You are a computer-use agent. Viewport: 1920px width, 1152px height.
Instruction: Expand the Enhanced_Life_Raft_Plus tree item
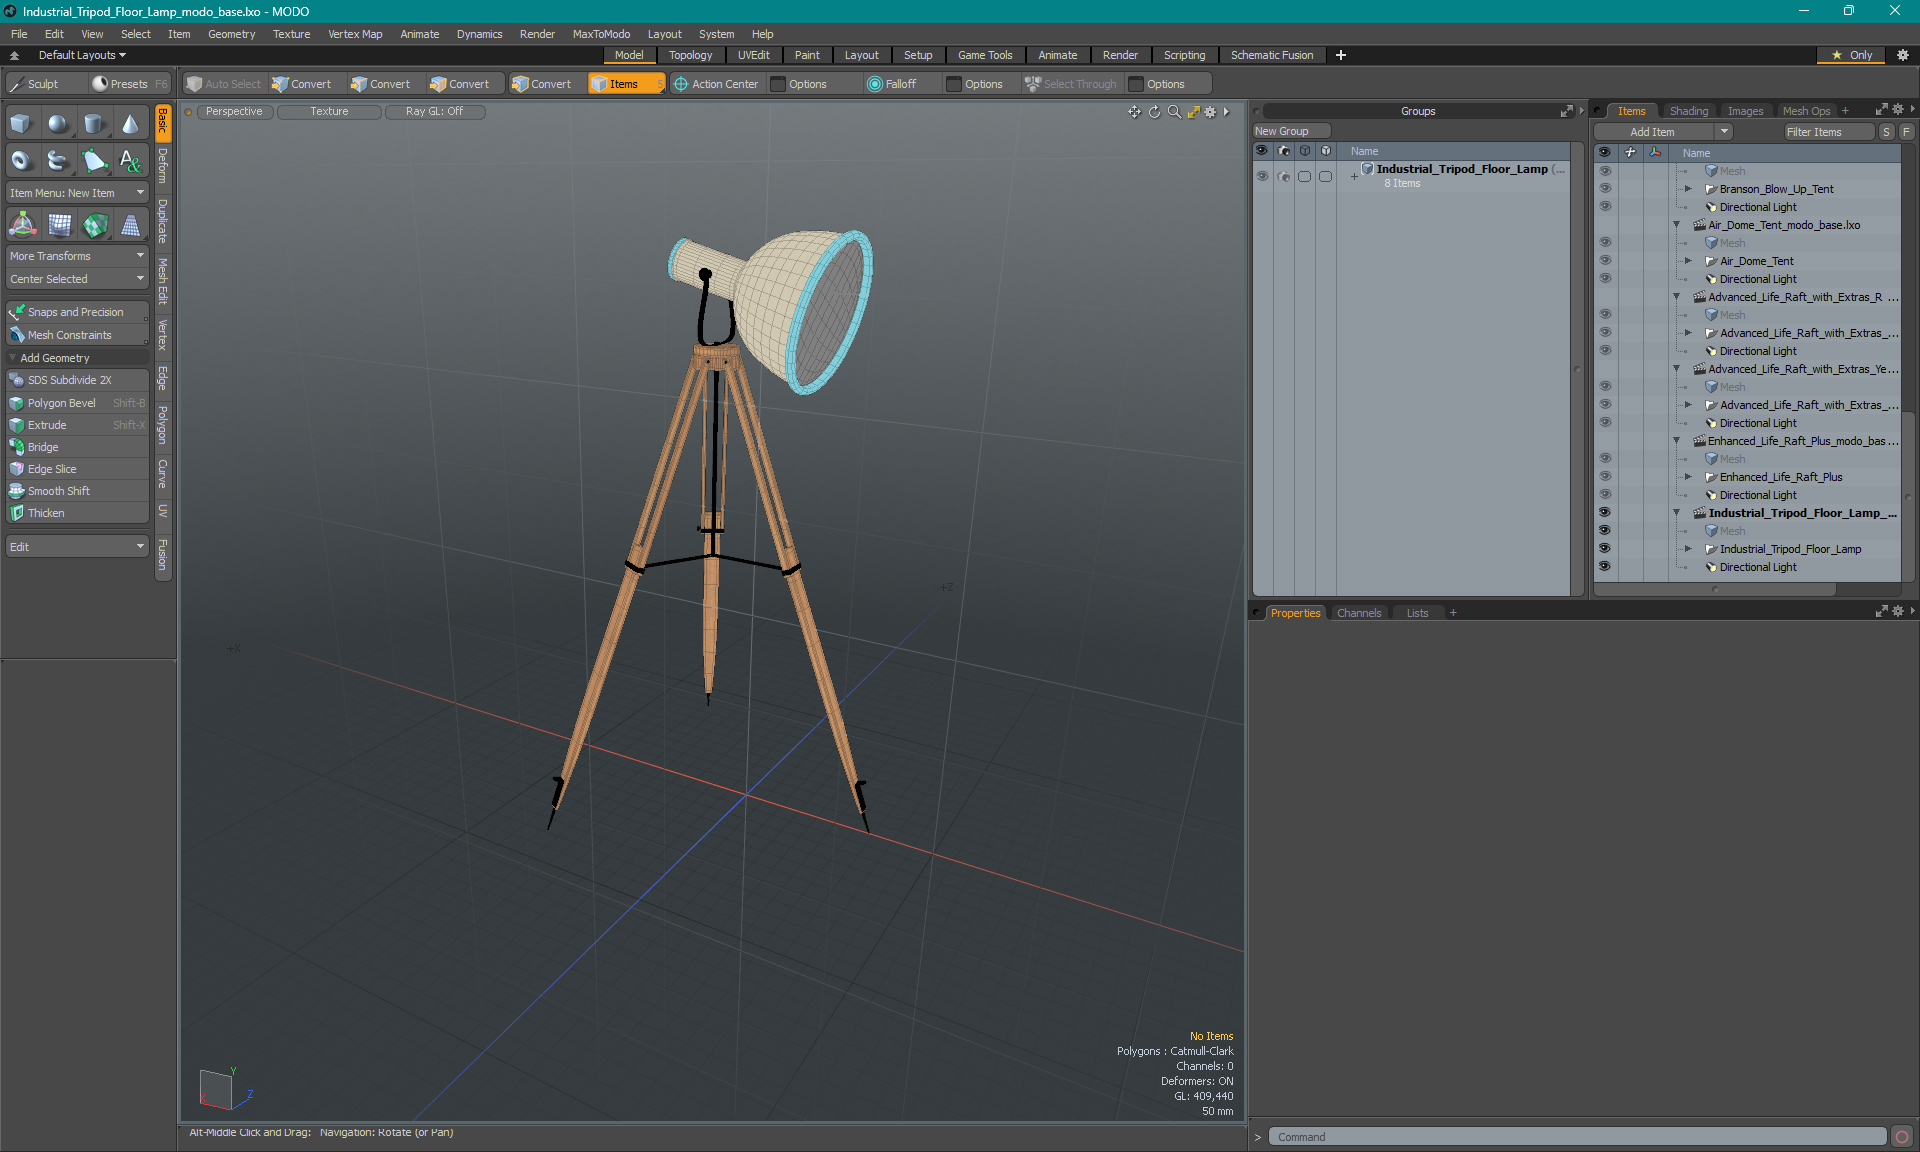(1688, 477)
